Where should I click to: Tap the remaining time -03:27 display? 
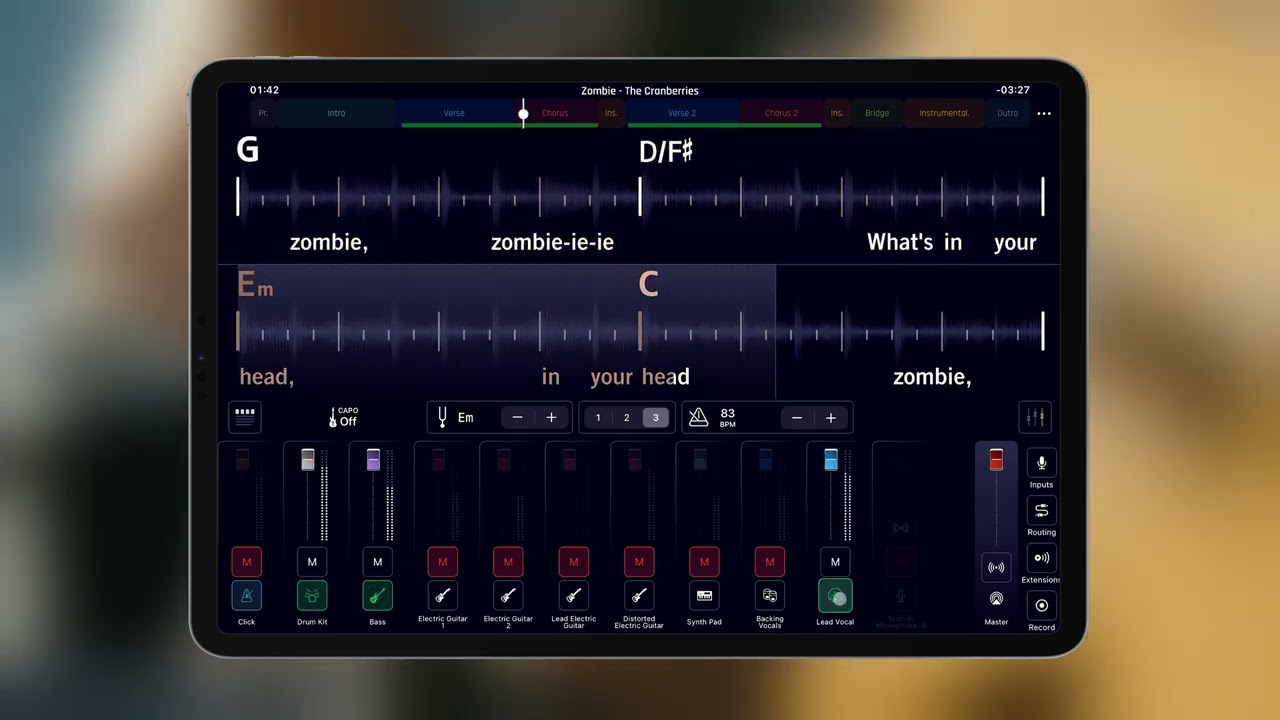click(x=1013, y=90)
